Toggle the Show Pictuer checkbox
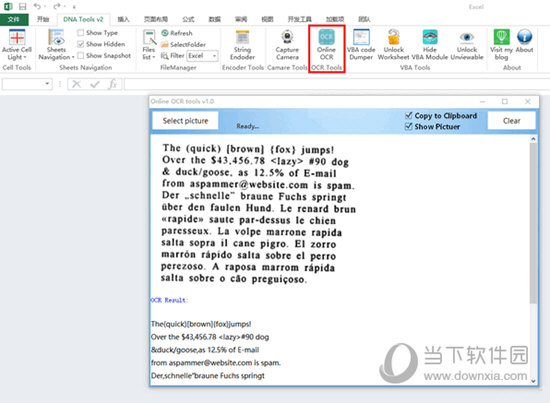 click(408, 126)
